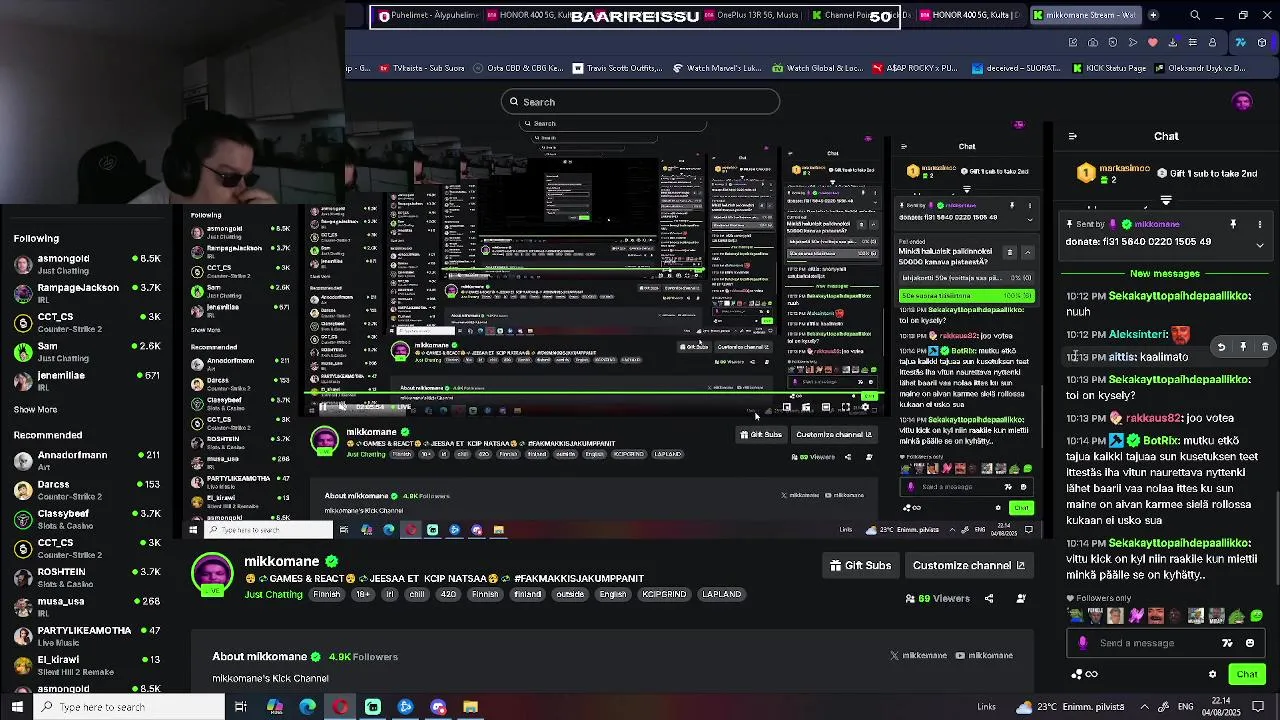Select the LAPLAND stream tag
Screen dimensions: 1280x720
click(722, 594)
